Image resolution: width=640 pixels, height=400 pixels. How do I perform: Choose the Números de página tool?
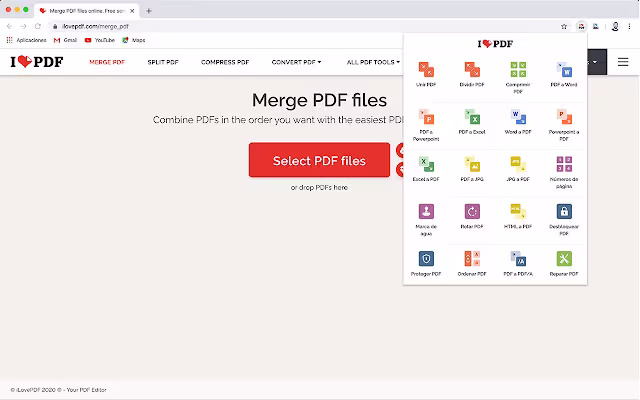pos(564,172)
